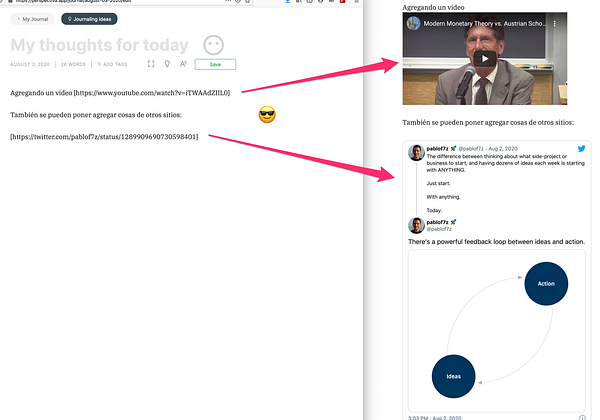
Task: Open the YouTube video options menu
Action: click(554, 24)
